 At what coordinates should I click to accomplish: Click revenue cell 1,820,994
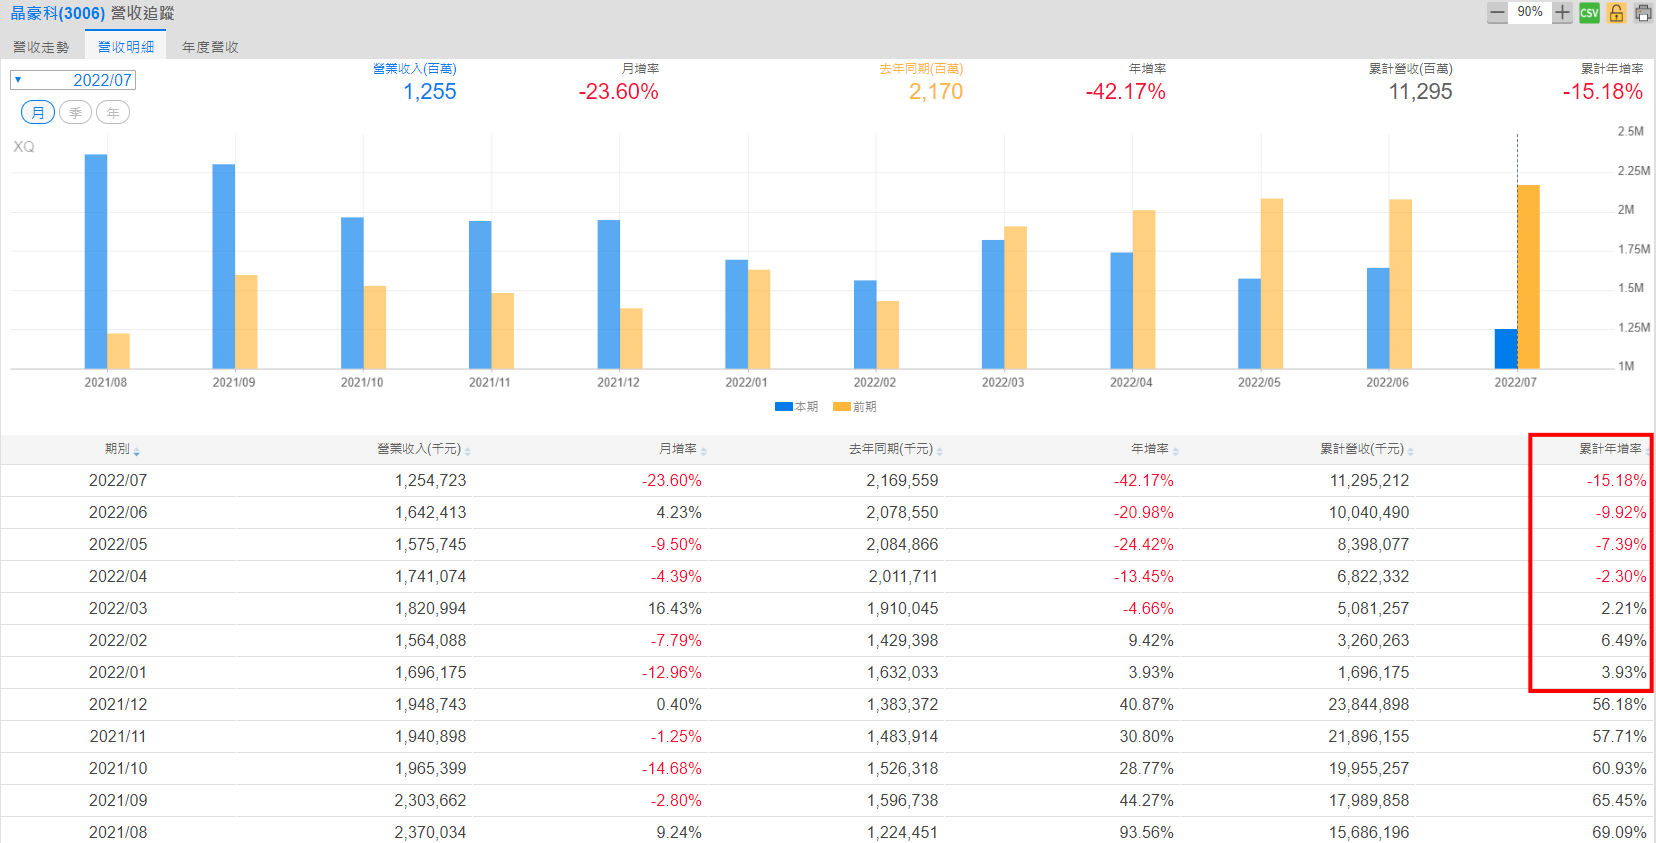tap(431, 609)
